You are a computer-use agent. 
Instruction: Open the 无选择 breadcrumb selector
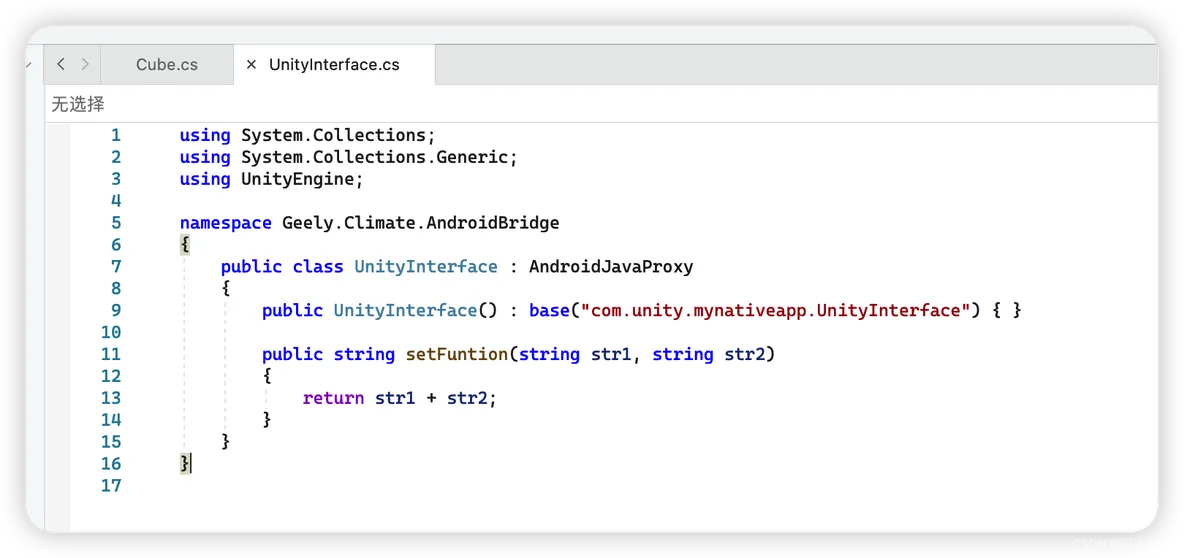78,104
